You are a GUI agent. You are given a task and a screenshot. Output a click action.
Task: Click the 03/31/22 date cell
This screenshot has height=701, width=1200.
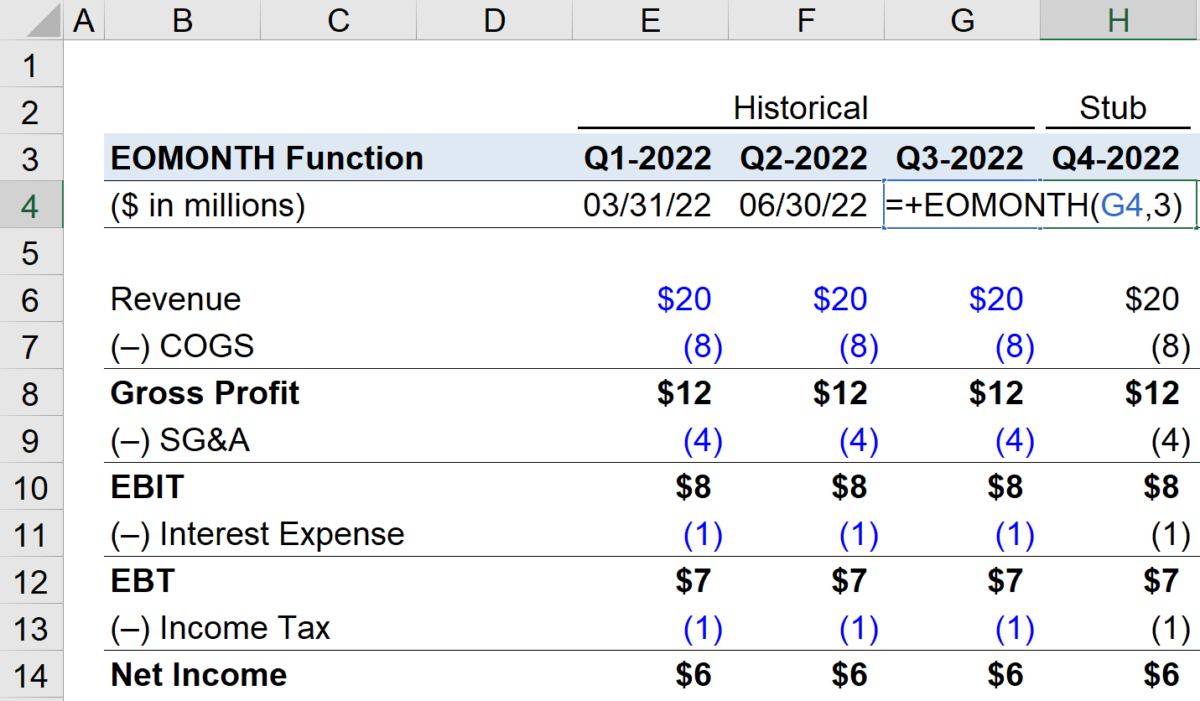pyautogui.click(x=648, y=204)
